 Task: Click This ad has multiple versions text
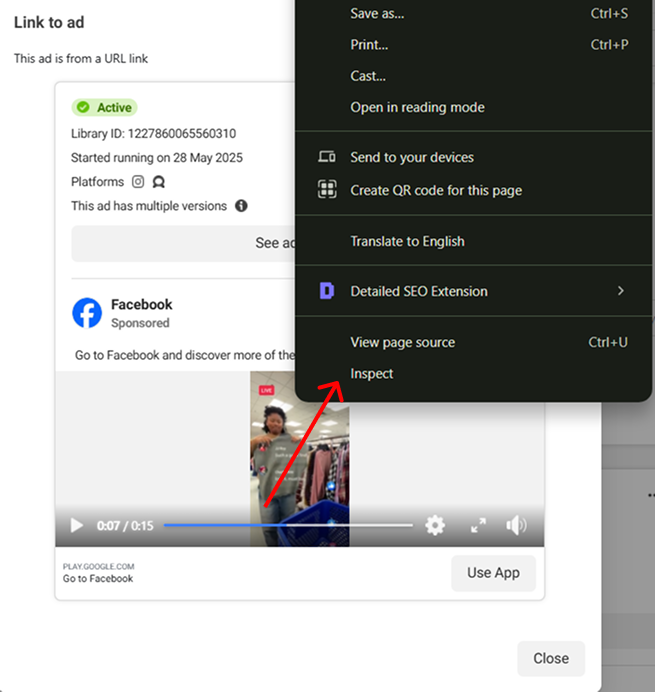(149, 206)
